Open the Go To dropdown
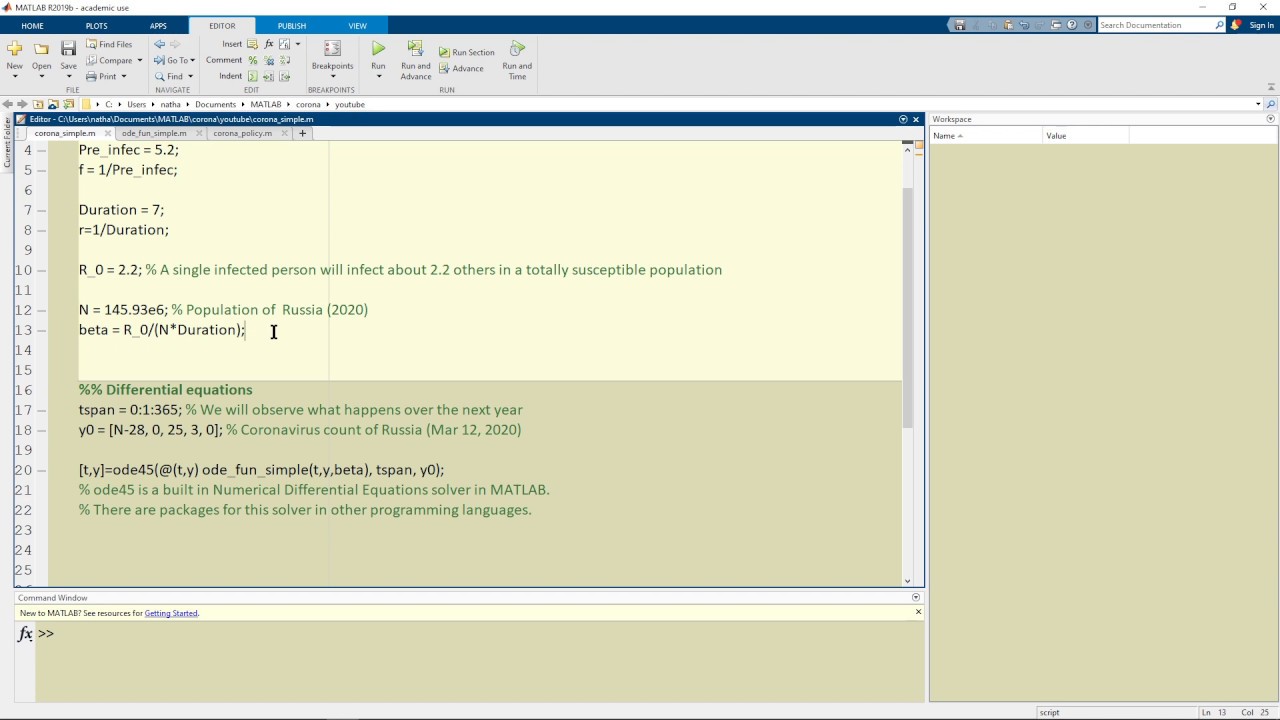 (193, 60)
